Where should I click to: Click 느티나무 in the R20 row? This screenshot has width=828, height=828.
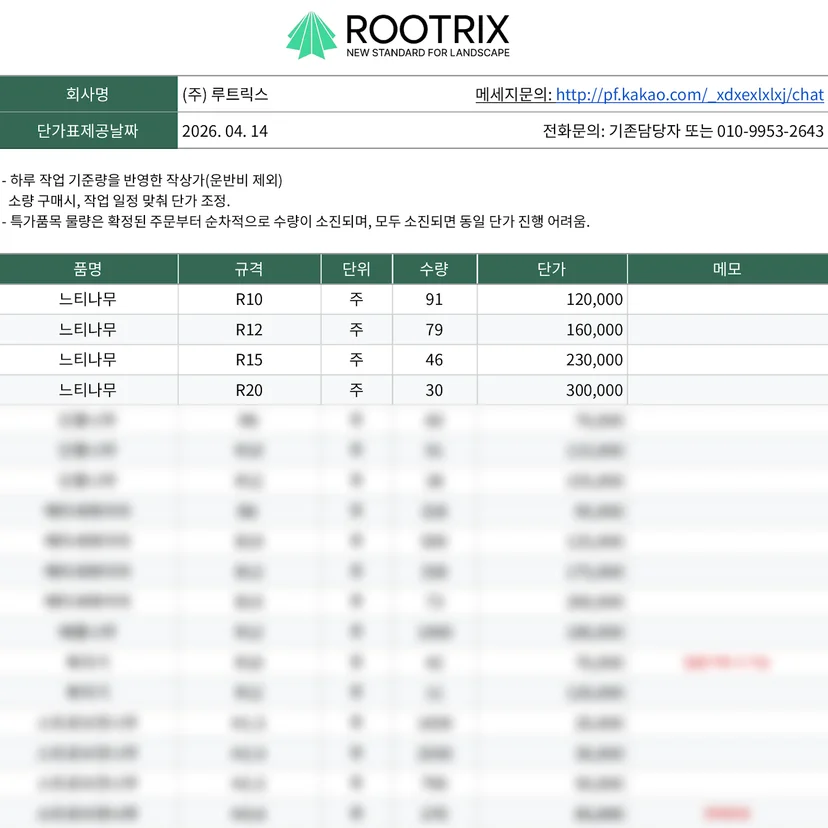88,390
